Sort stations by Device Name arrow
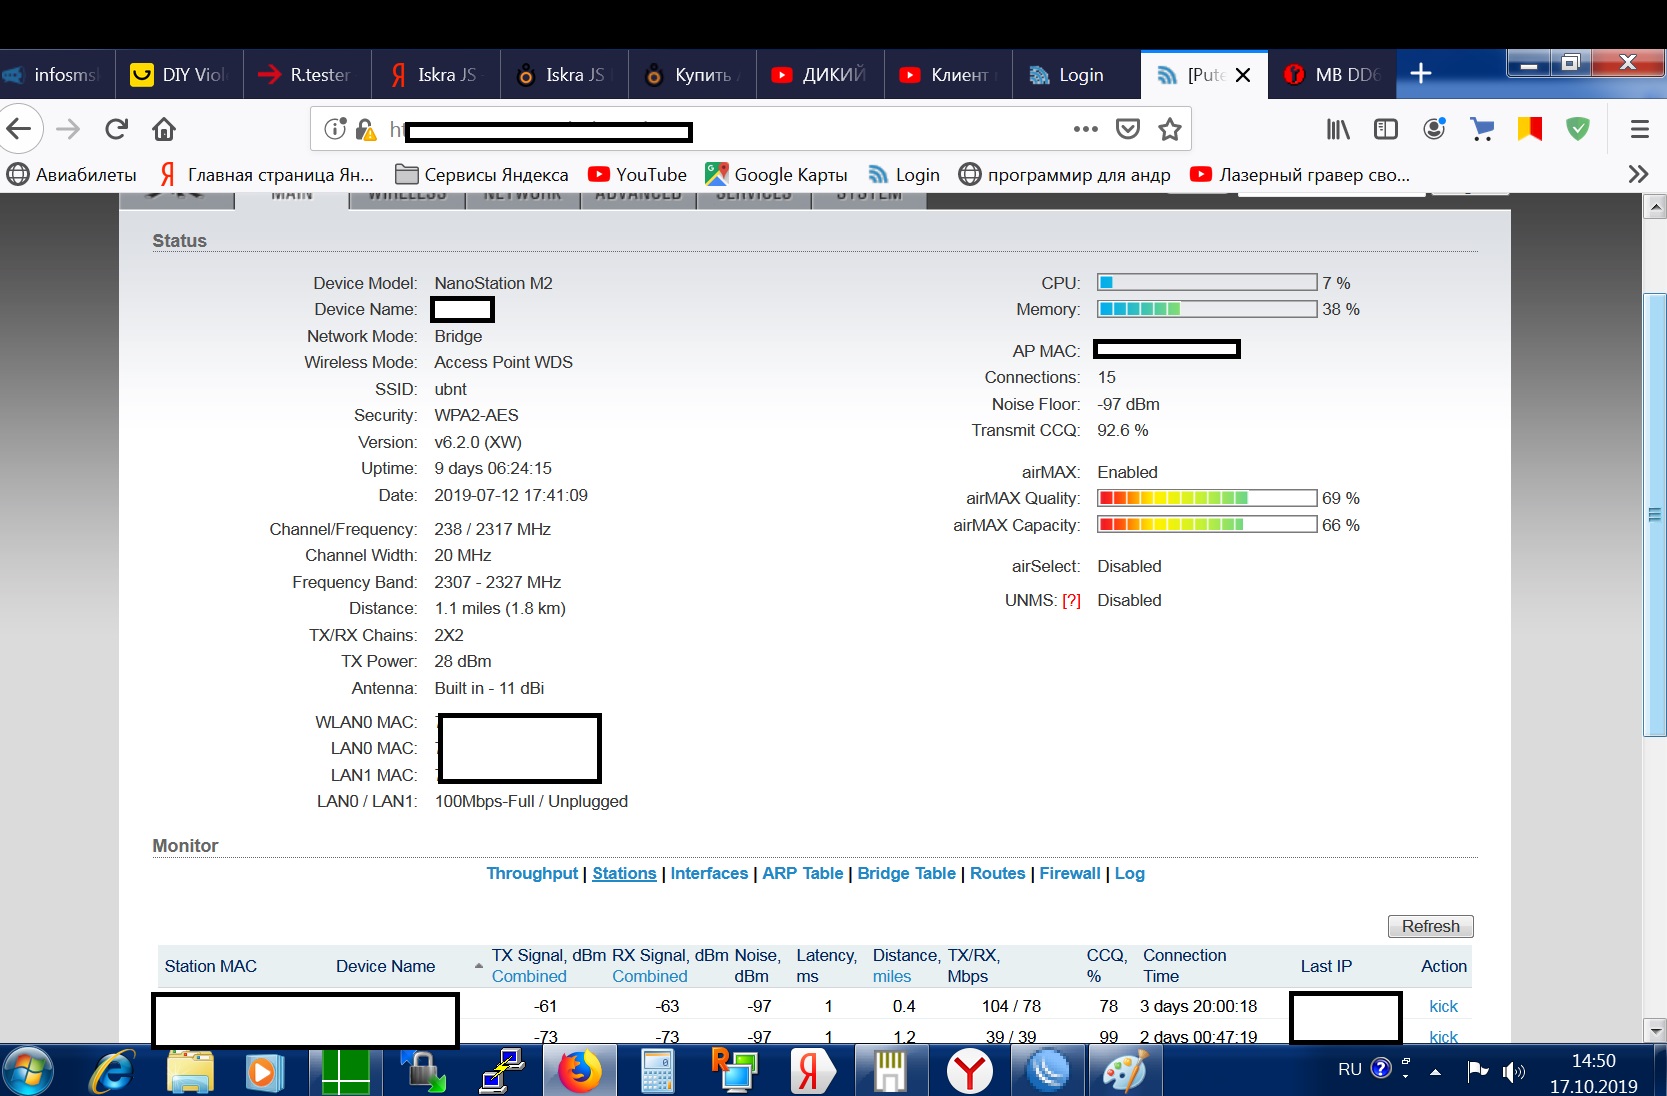 [x=479, y=966]
